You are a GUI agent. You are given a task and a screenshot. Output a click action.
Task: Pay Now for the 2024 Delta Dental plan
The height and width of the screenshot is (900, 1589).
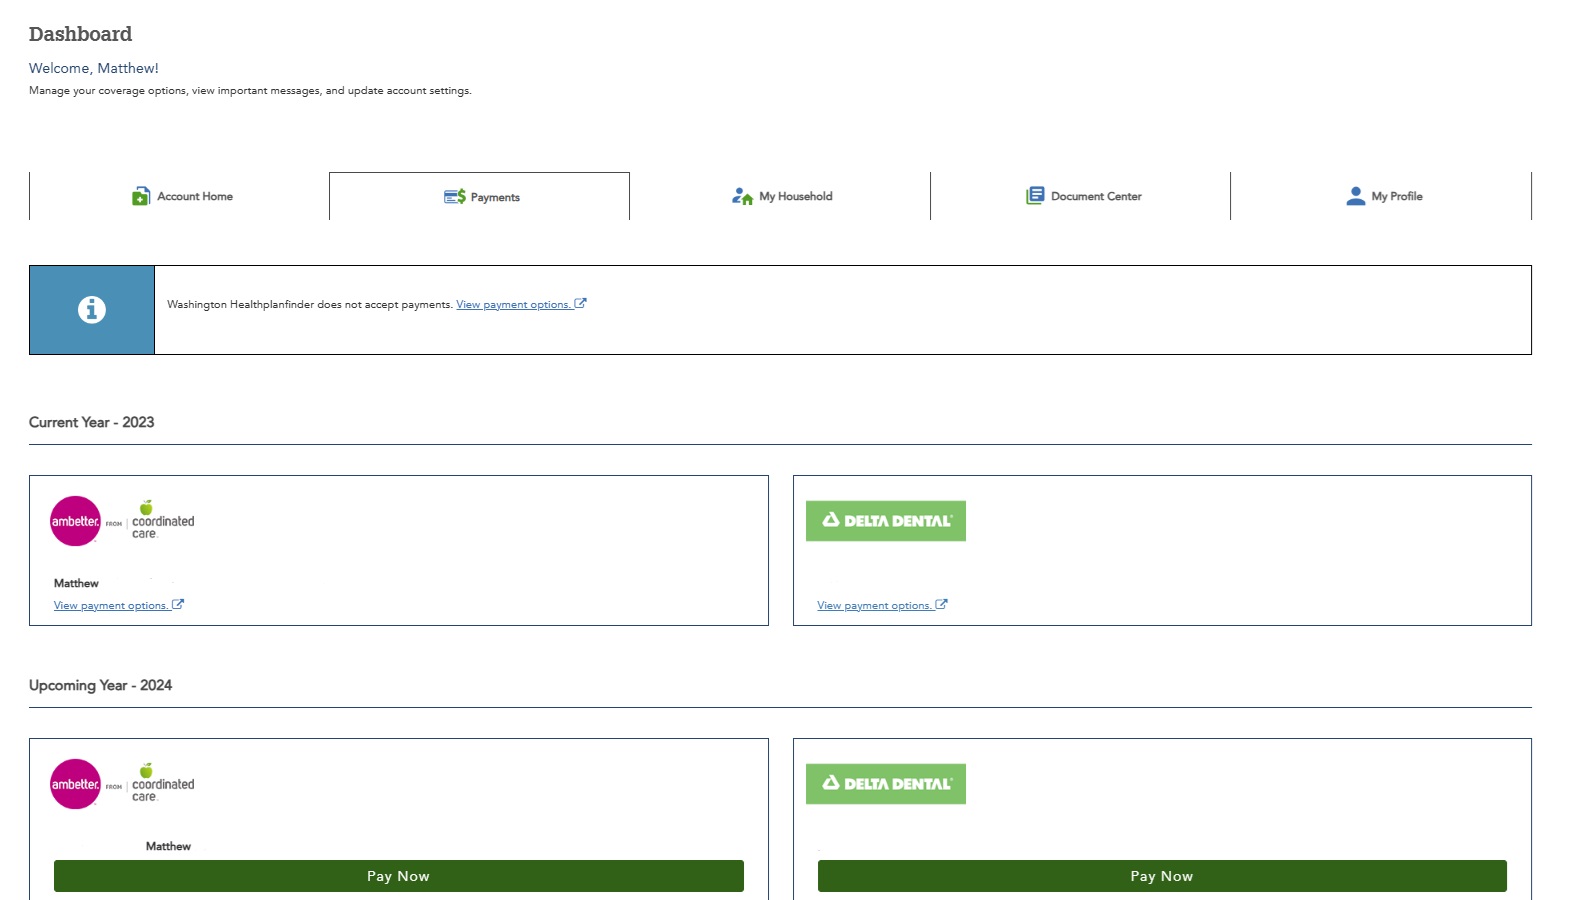pos(1162,876)
